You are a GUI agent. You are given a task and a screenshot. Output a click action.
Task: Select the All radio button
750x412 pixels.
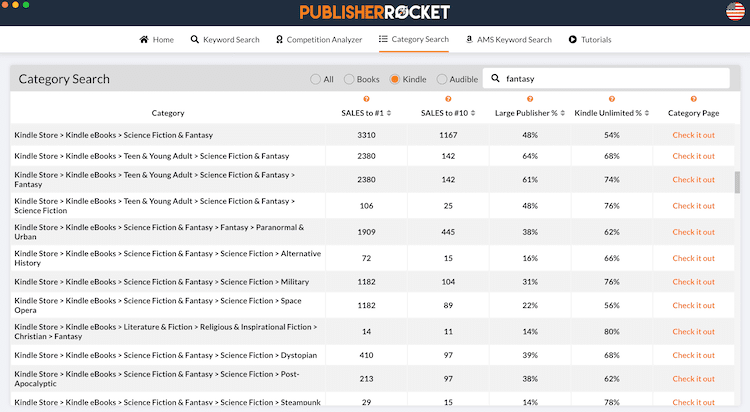click(x=315, y=79)
